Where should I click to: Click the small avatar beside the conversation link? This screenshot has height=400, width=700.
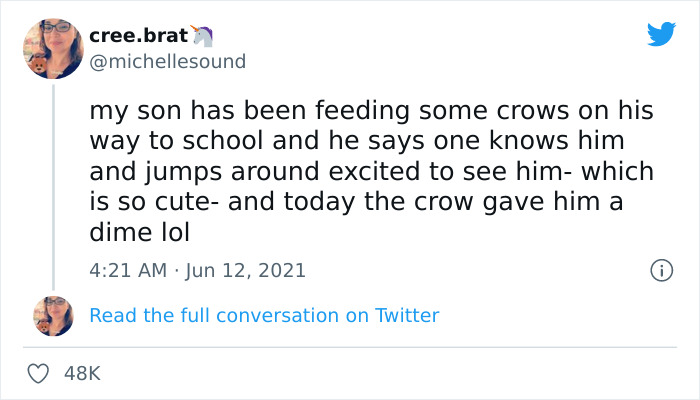(53, 315)
